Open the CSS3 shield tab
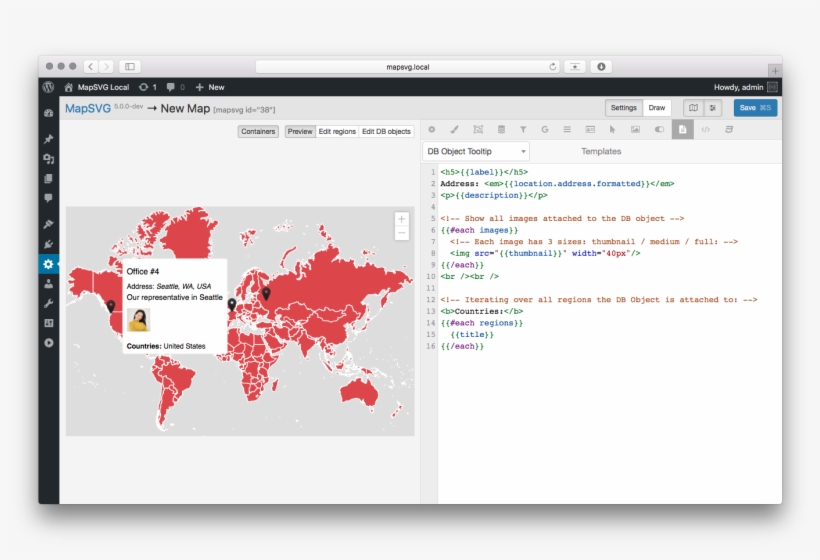The image size is (820, 560). pyautogui.click(x=729, y=130)
